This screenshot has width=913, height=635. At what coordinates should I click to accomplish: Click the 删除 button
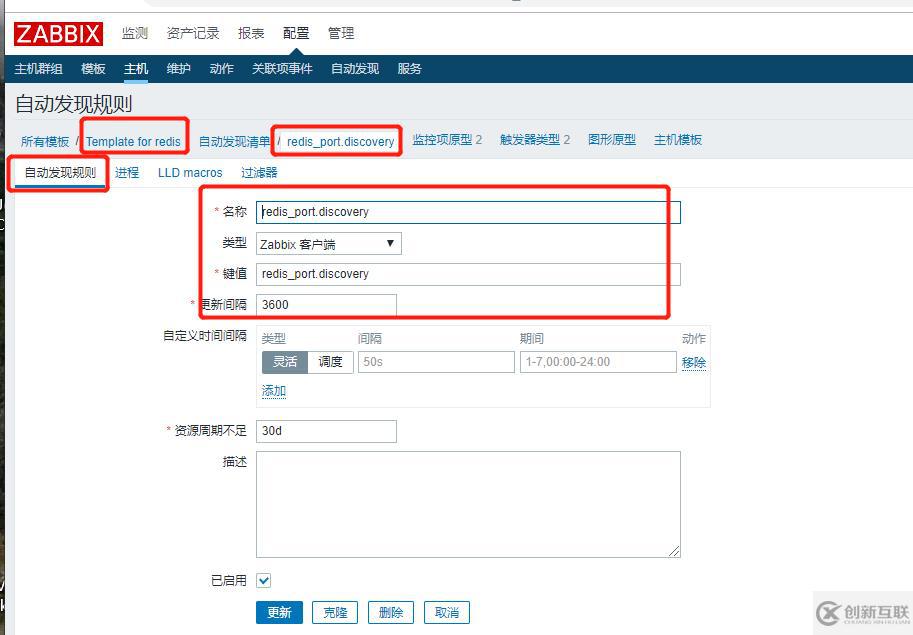point(390,612)
